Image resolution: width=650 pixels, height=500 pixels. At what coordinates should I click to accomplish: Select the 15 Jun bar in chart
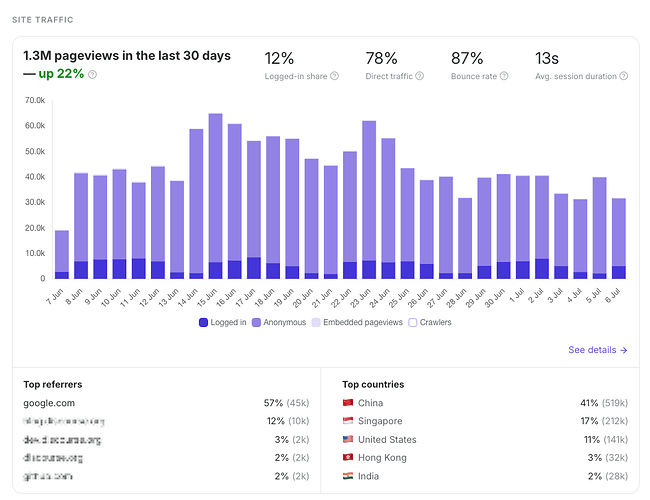pos(215,196)
